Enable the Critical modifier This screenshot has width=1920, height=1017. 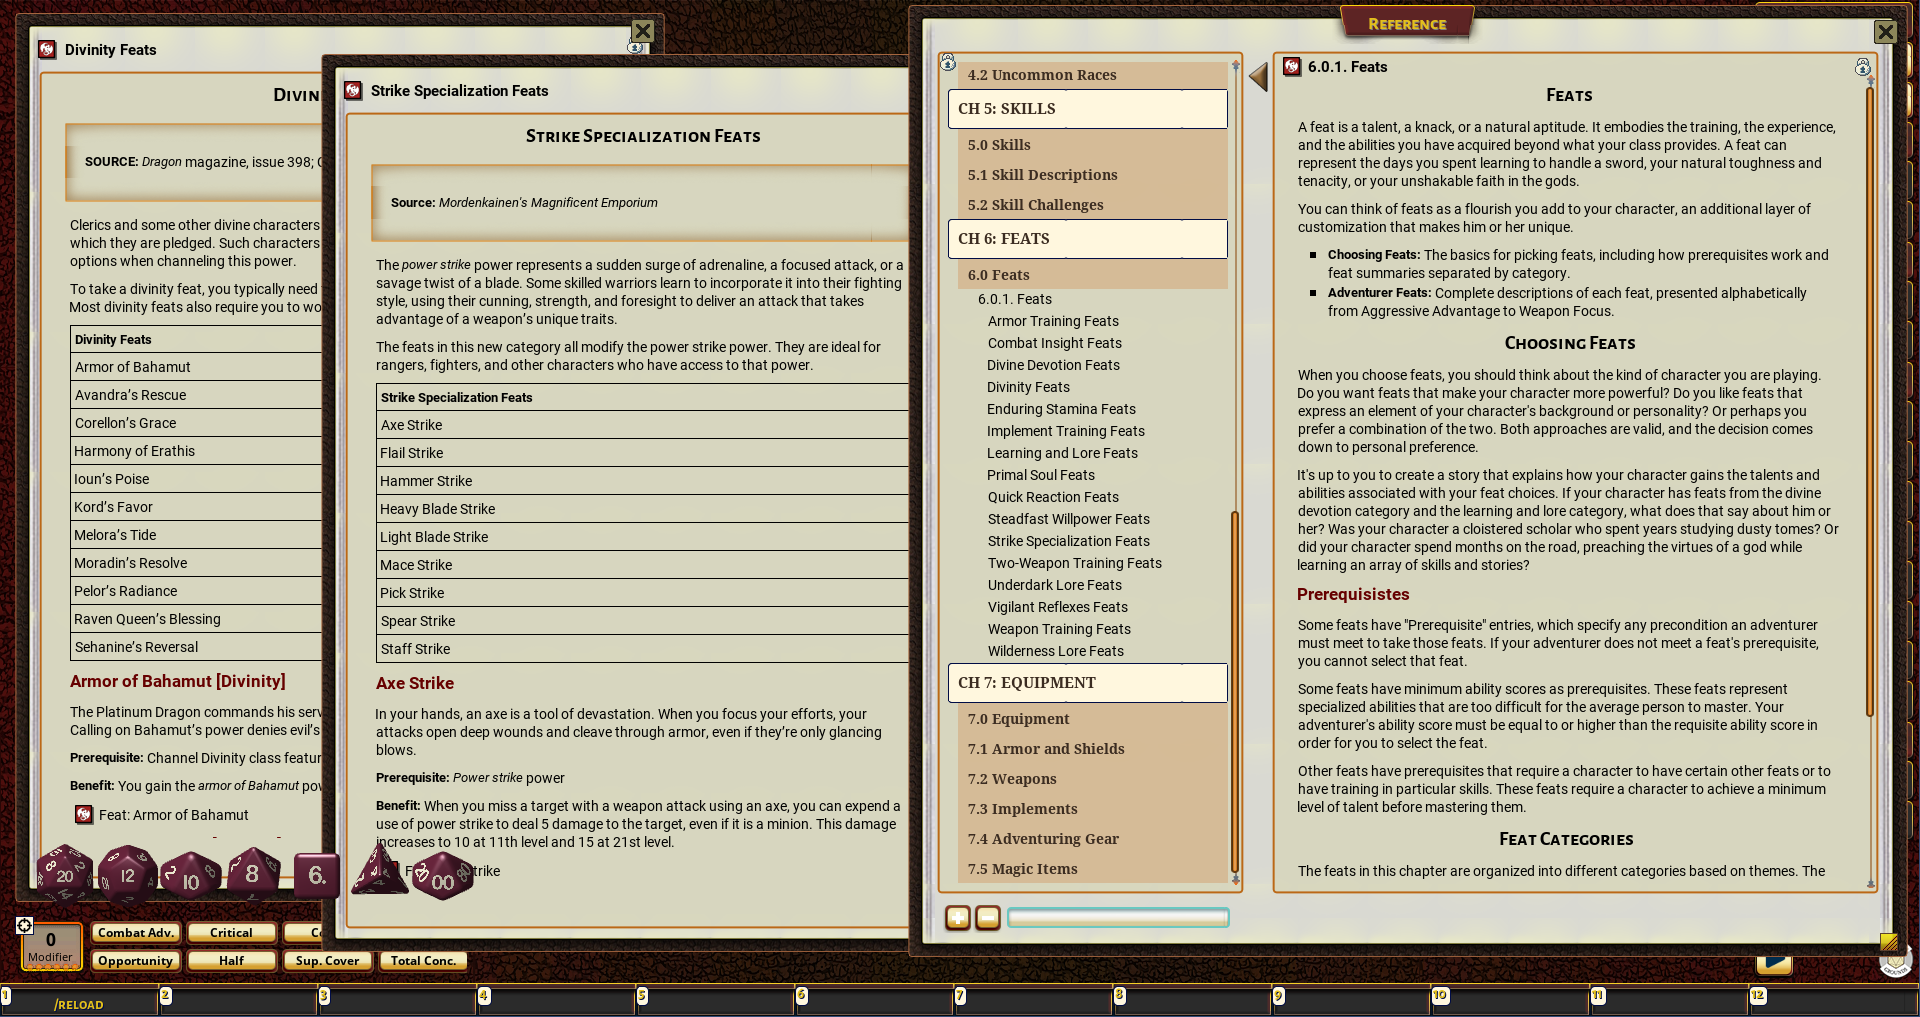(x=231, y=933)
